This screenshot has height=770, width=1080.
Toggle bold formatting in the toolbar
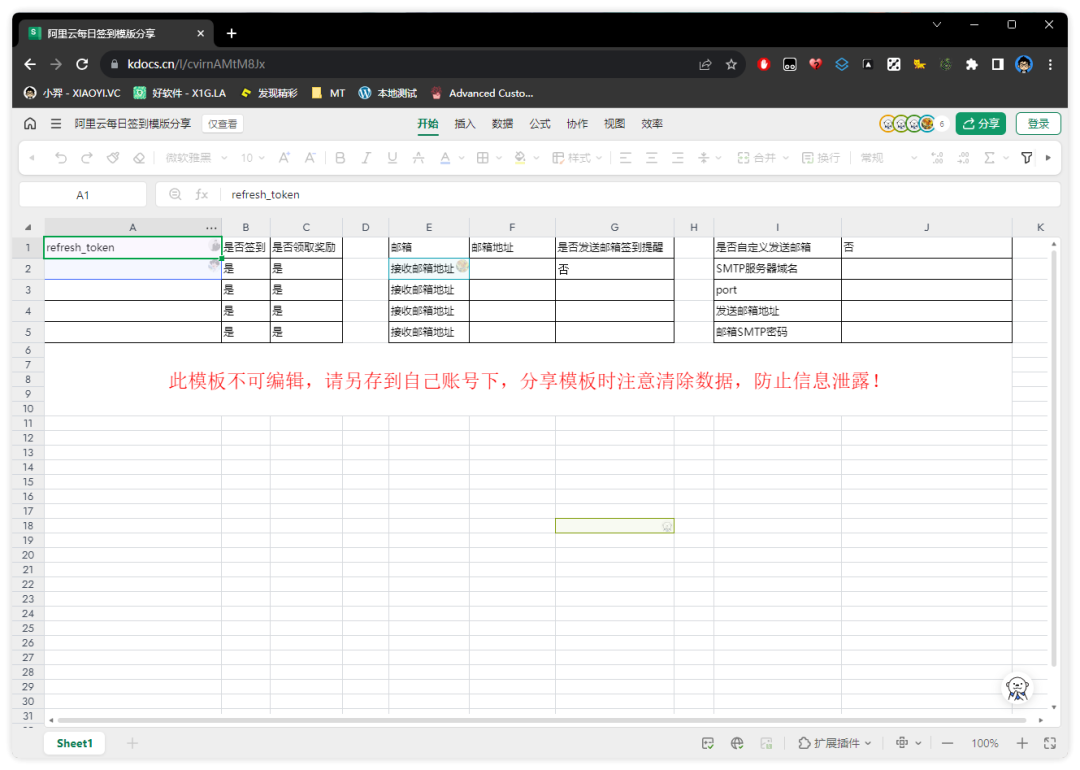click(x=340, y=158)
